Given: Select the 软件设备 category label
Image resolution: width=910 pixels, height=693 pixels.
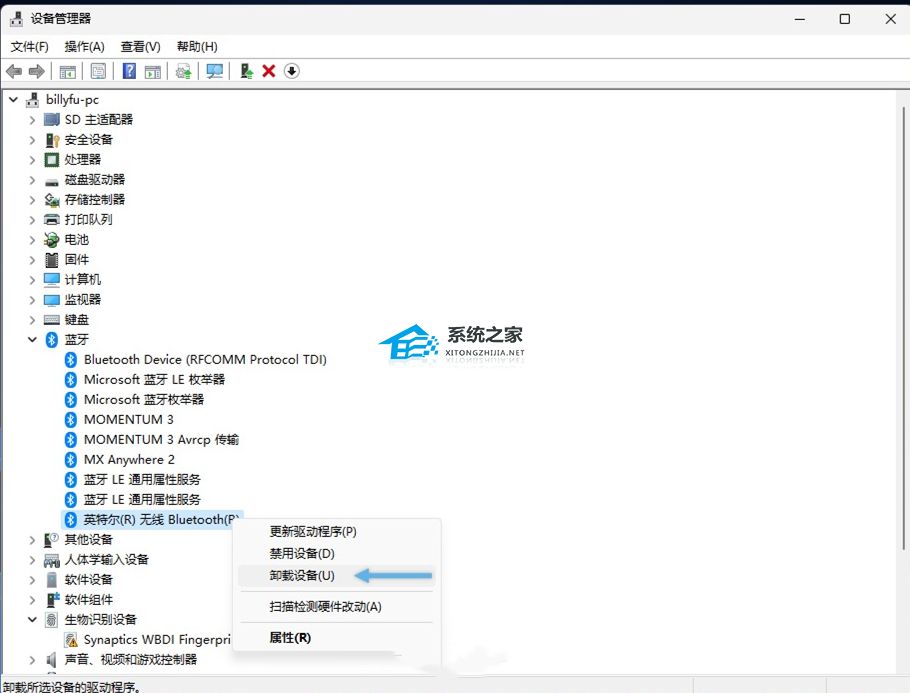Looking at the screenshot, I should click(89, 580).
